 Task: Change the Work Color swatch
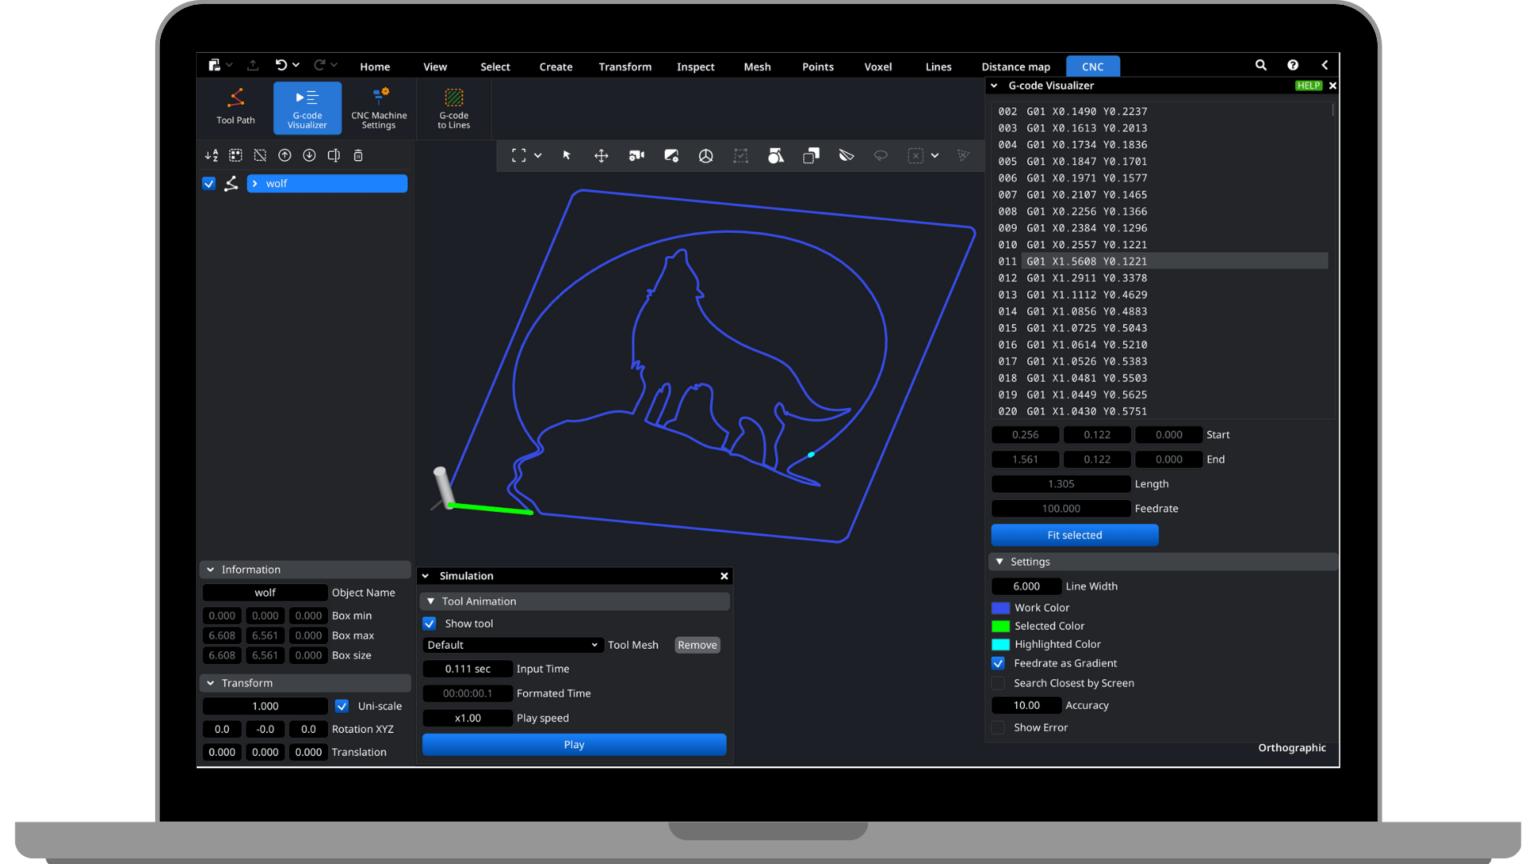pos(1000,608)
